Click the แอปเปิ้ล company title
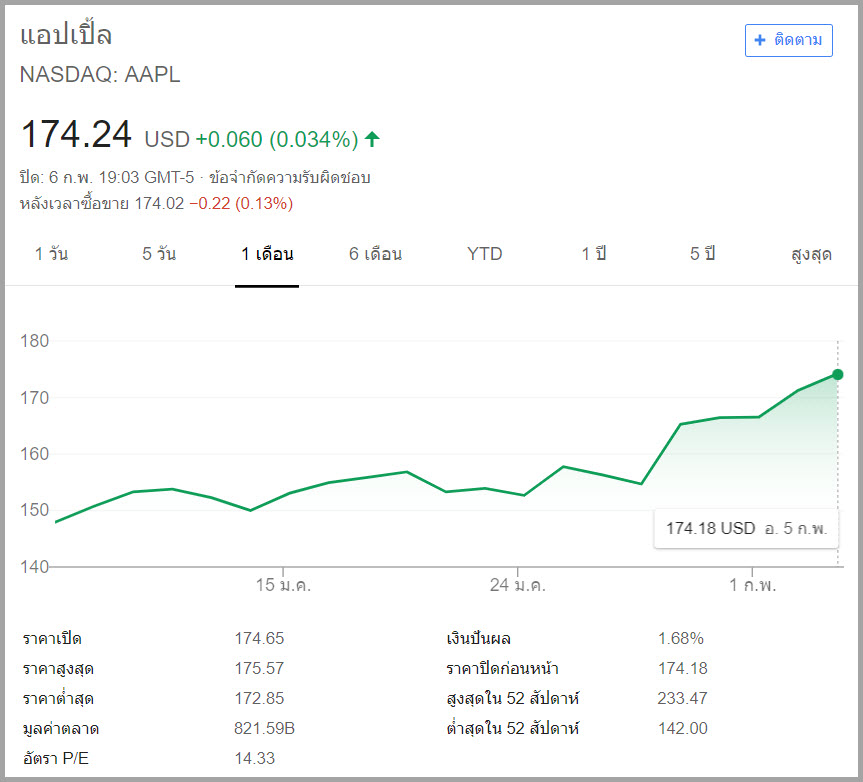The image size is (863, 782). pos(66,36)
